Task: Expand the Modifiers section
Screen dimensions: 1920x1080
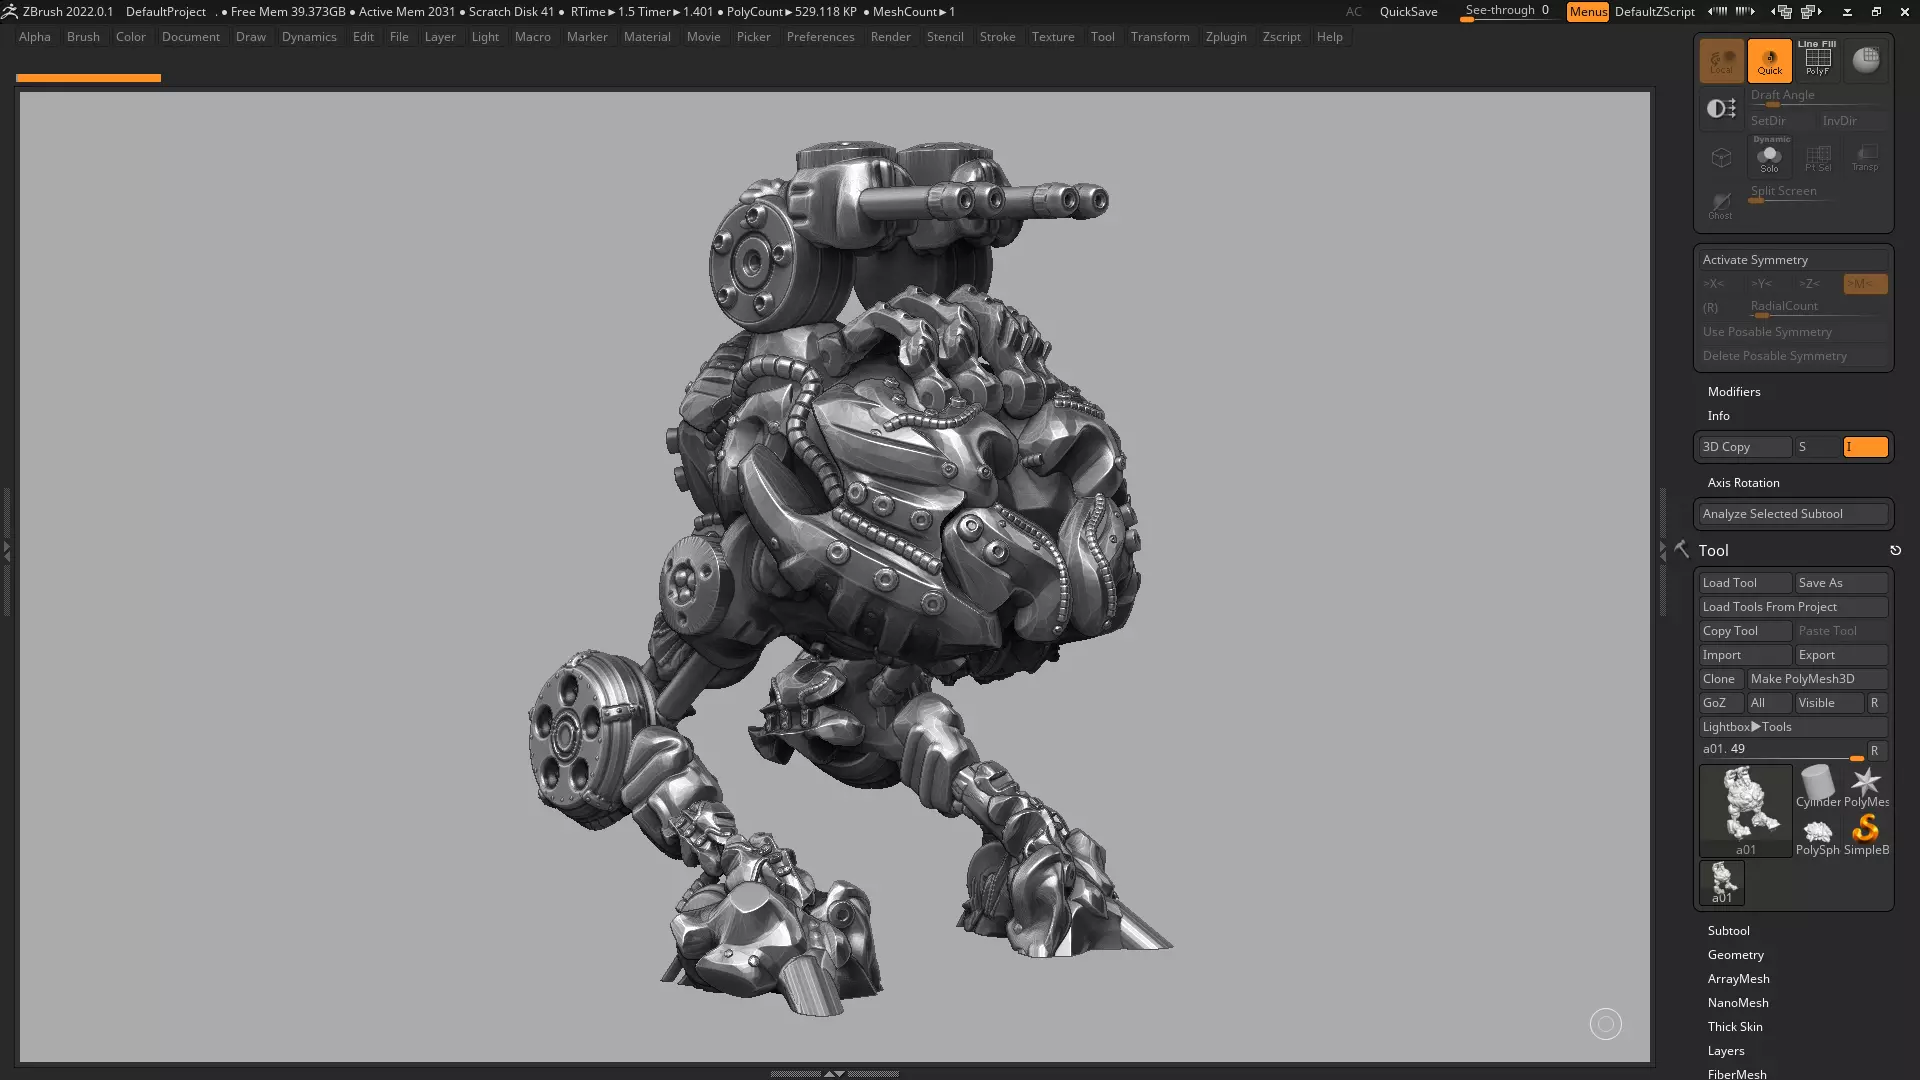Action: point(1733,392)
